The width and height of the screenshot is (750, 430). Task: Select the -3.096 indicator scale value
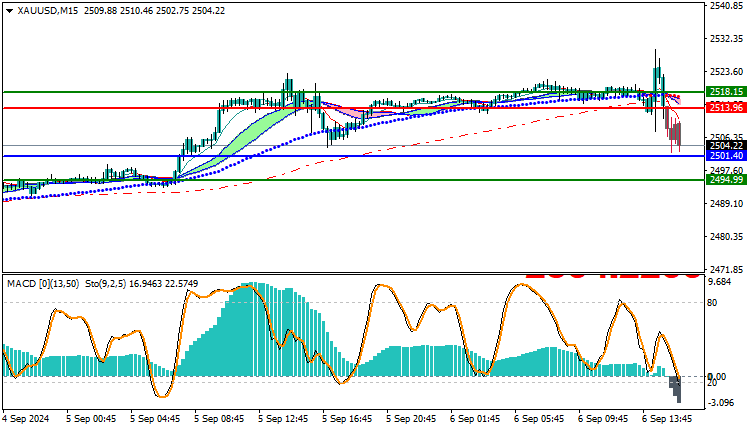pos(721,403)
